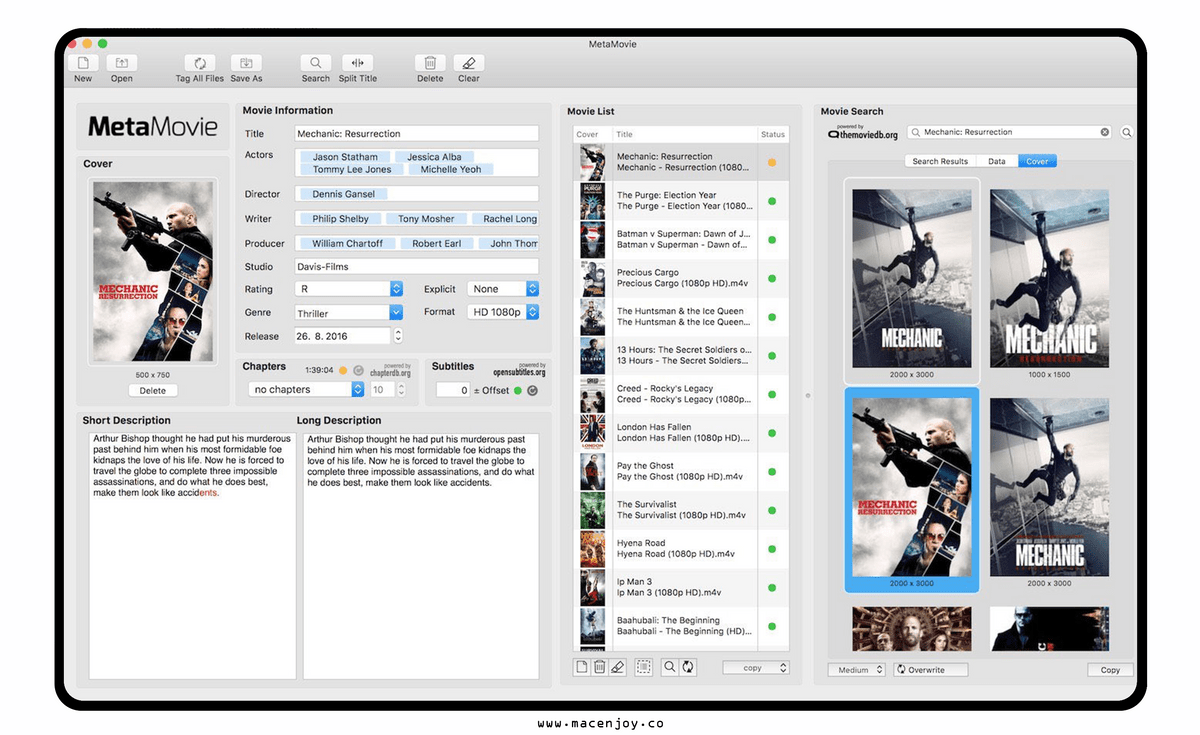Click the magnifier button next to the Movie Search field
This screenshot has height=735, width=1200.
point(1127,132)
